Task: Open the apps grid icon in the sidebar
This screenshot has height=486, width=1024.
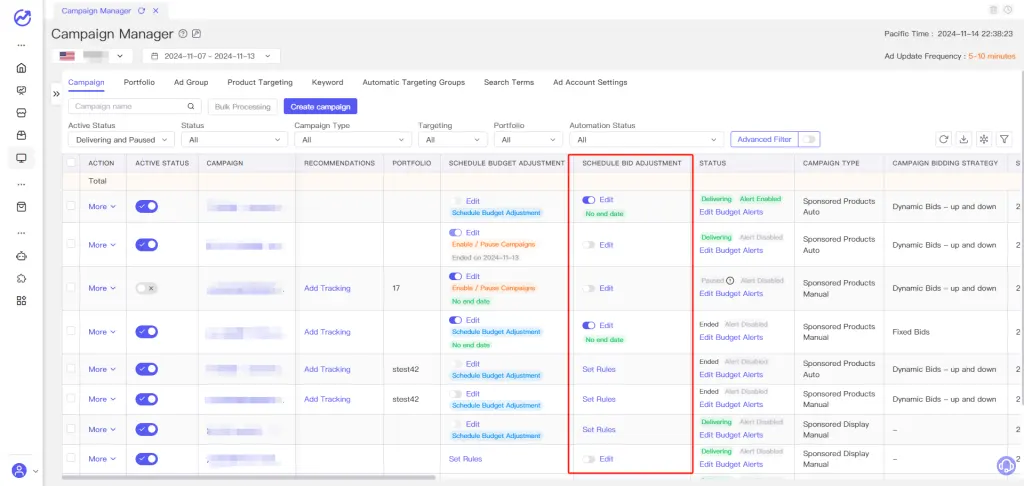Action: (22, 300)
